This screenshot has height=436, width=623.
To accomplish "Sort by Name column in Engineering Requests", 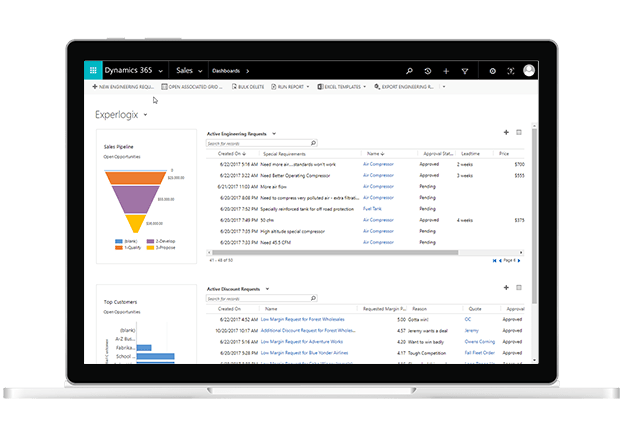I will pyautogui.click(x=375, y=154).
